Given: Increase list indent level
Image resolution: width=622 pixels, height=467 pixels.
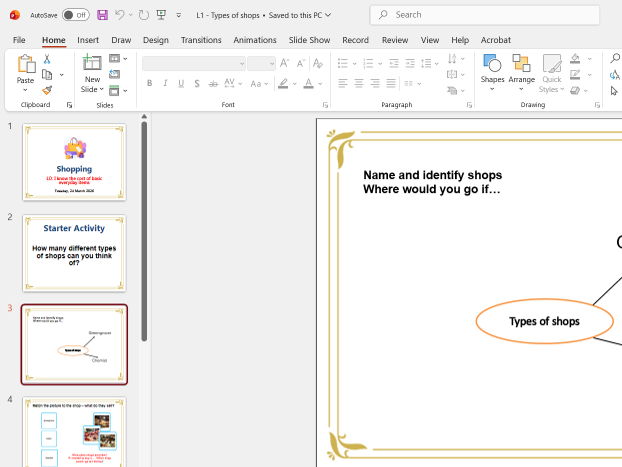Looking at the screenshot, I should (410, 63).
